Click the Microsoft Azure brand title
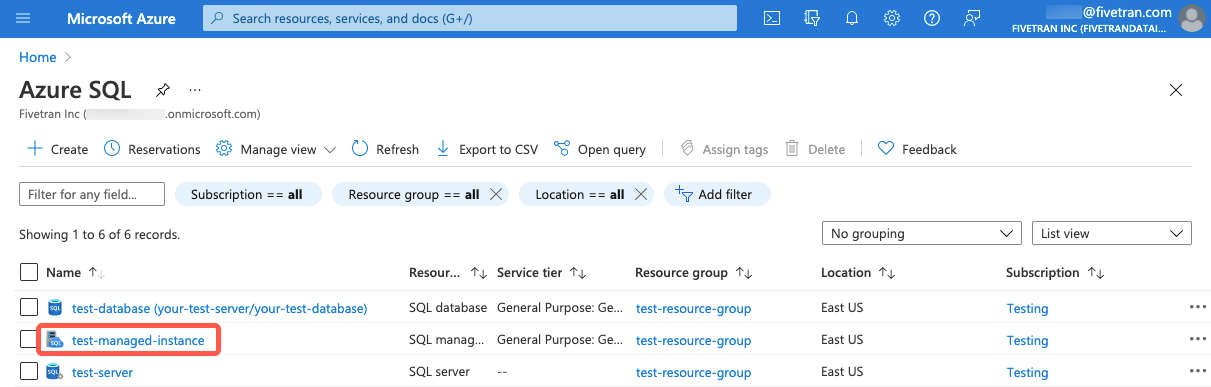The image size is (1211, 387). [x=121, y=18]
